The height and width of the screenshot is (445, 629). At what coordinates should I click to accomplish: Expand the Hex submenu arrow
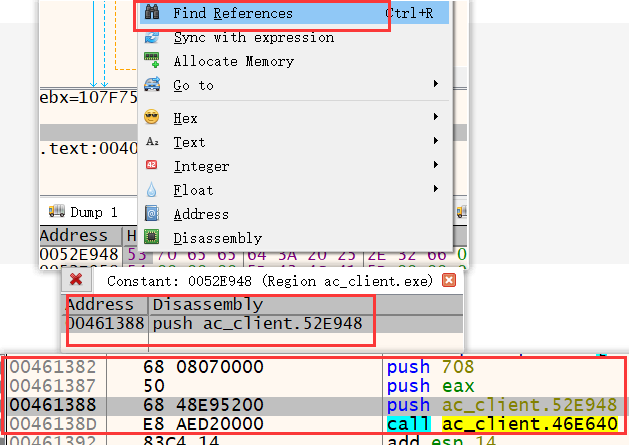[437, 118]
